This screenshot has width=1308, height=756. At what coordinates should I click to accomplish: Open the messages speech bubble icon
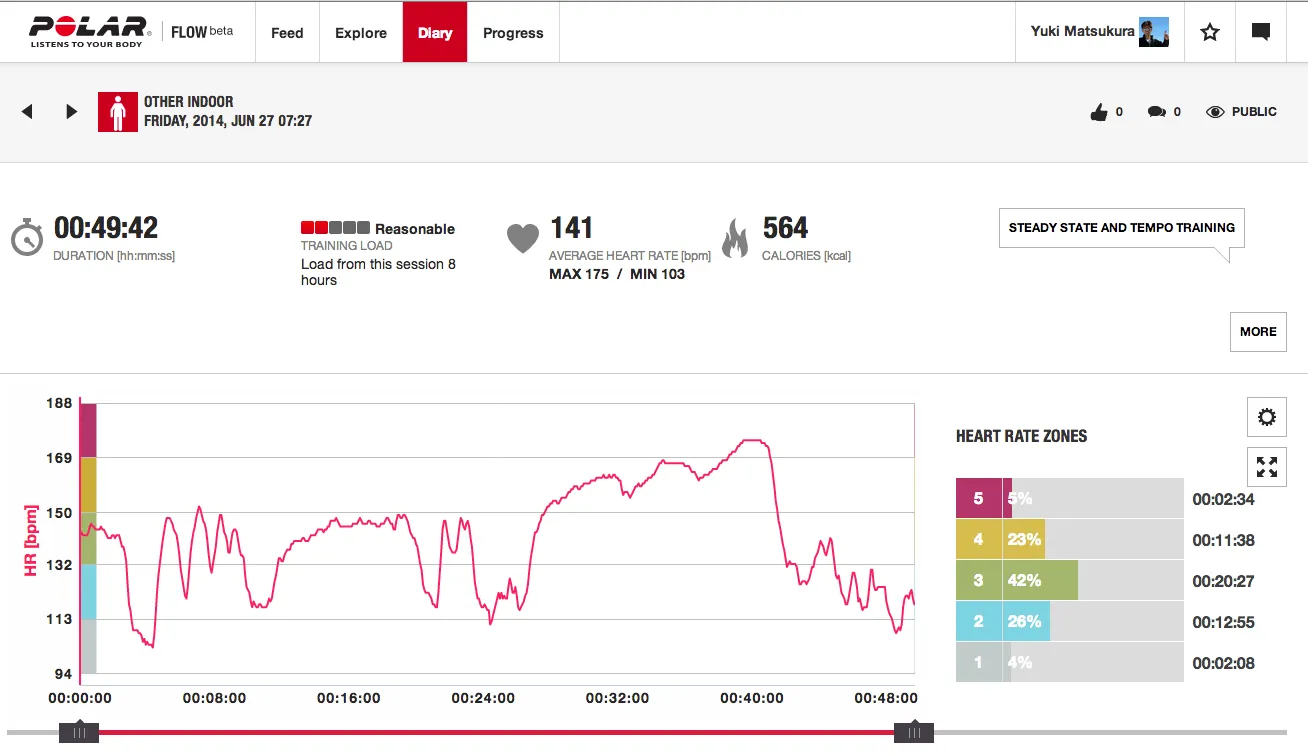pyautogui.click(x=1260, y=32)
